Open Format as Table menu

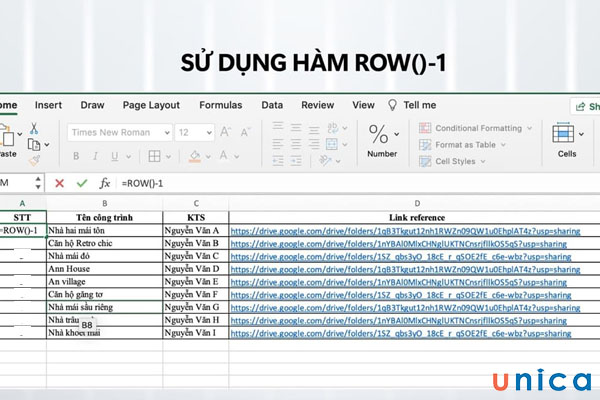click(x=462, y=145)
